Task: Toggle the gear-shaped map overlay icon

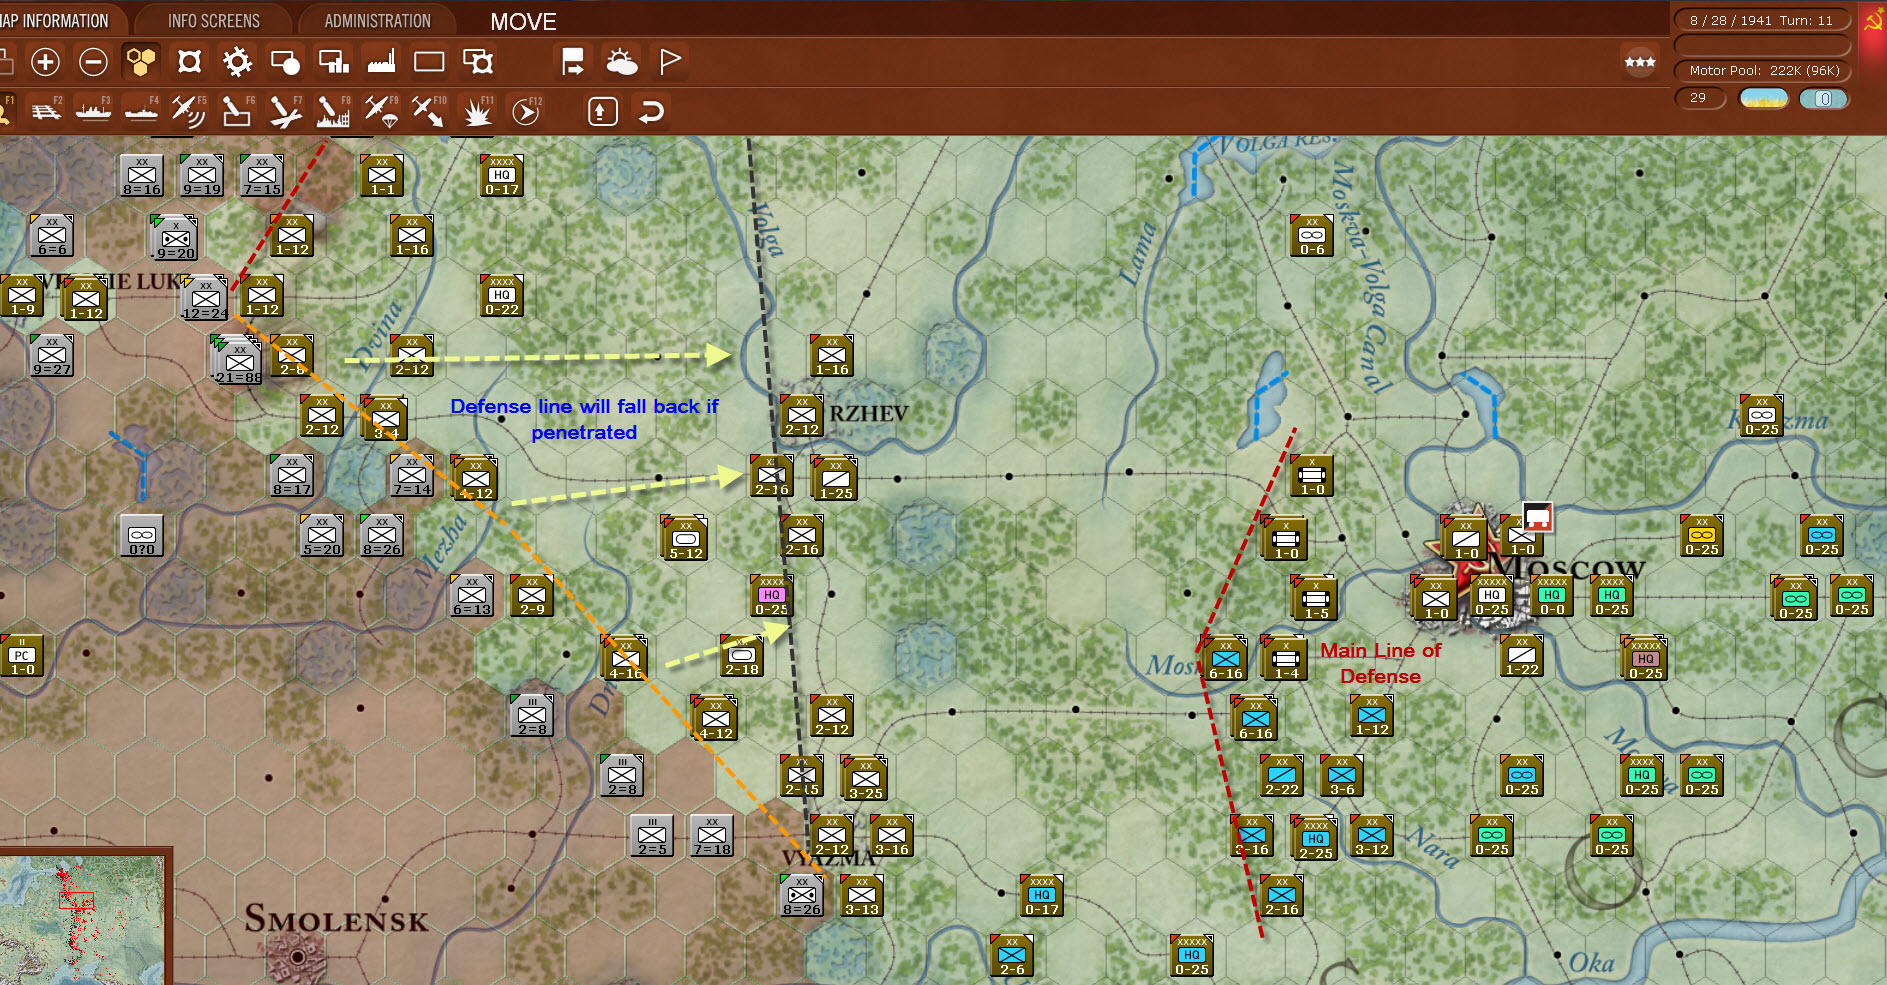Action: point(237,62)
